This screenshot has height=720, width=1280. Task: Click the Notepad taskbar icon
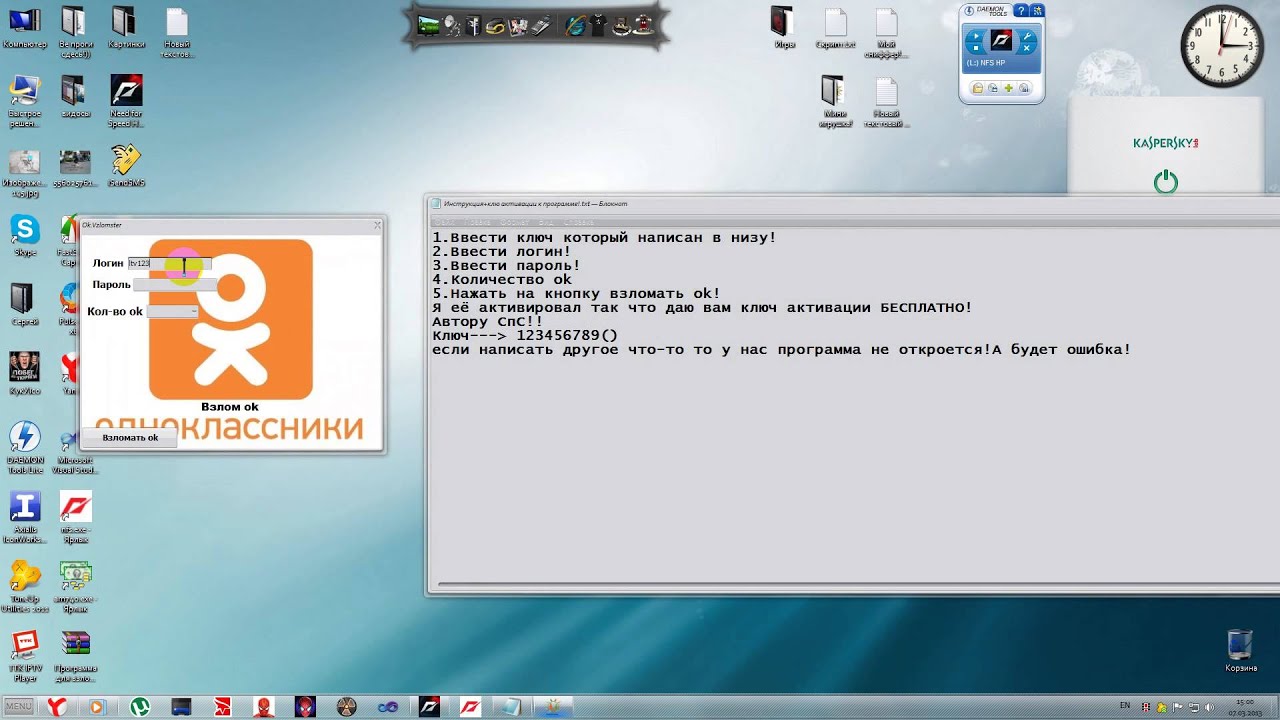(x=511, y=707)
